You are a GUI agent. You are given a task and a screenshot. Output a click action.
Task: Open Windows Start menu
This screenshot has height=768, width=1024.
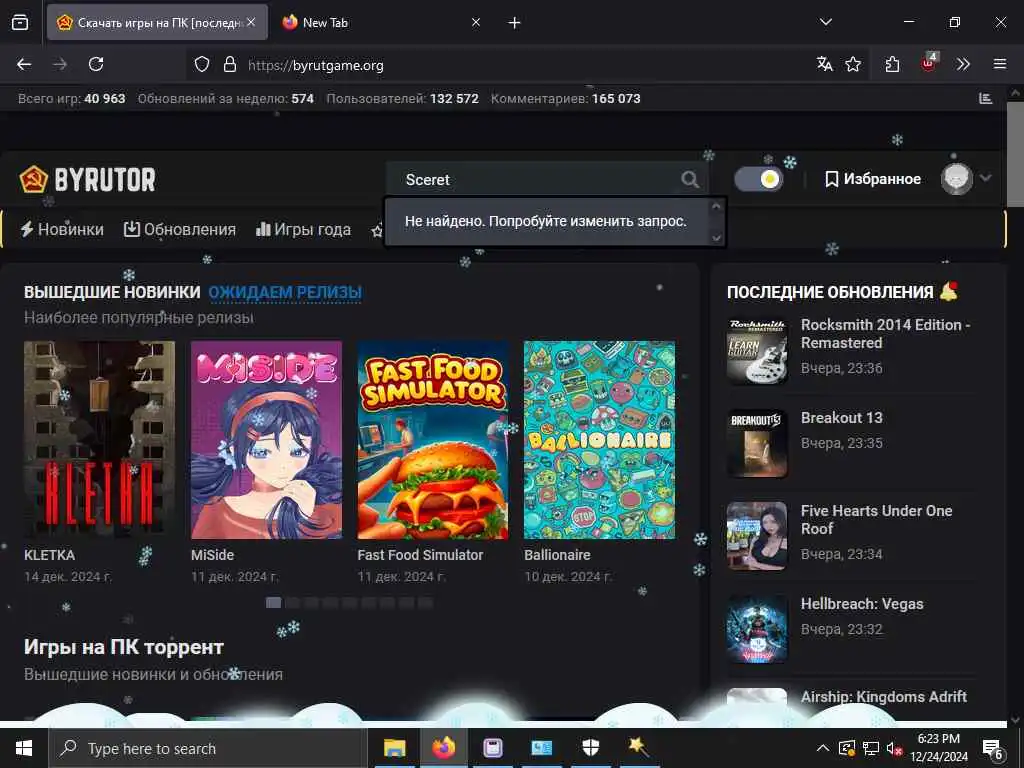(24, 748)
